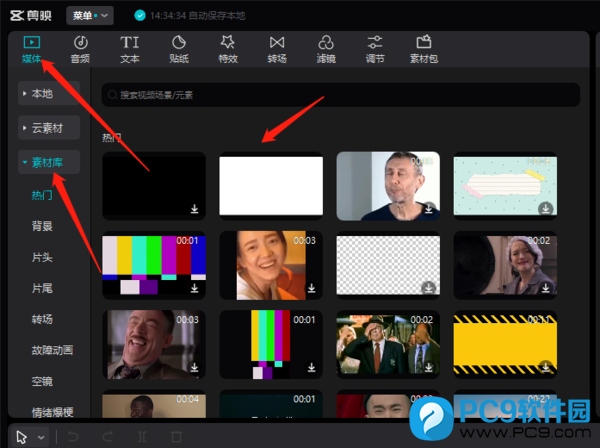The width and height of the screenshot is (600, 448).
Task: Open the pointer tool mode dropdown
Action: [x=41, y=437]
